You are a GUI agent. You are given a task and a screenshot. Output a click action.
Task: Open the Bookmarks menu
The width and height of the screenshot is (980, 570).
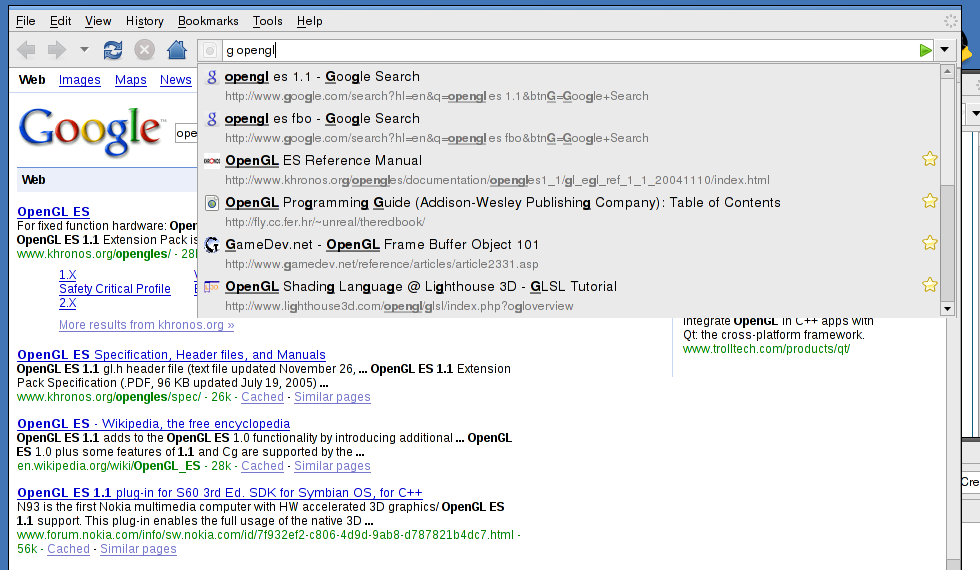208,21
